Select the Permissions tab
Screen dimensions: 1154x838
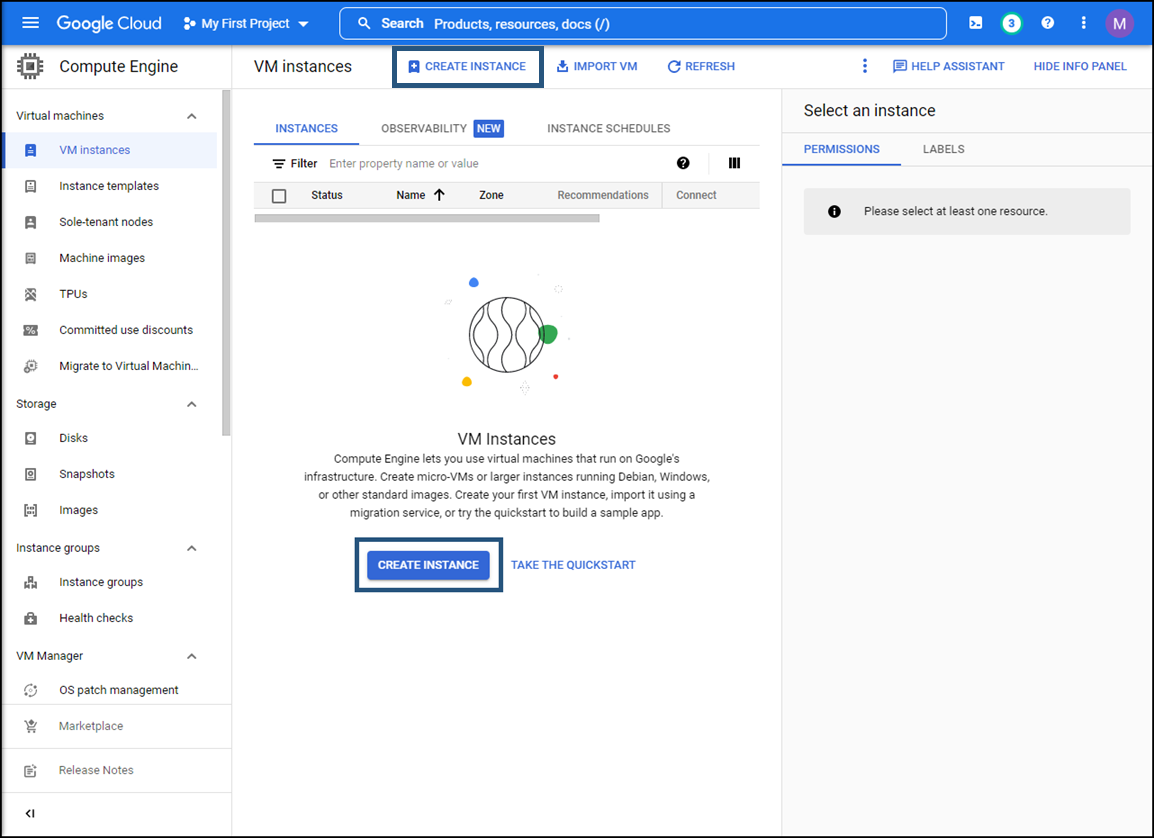click(841, 149)
